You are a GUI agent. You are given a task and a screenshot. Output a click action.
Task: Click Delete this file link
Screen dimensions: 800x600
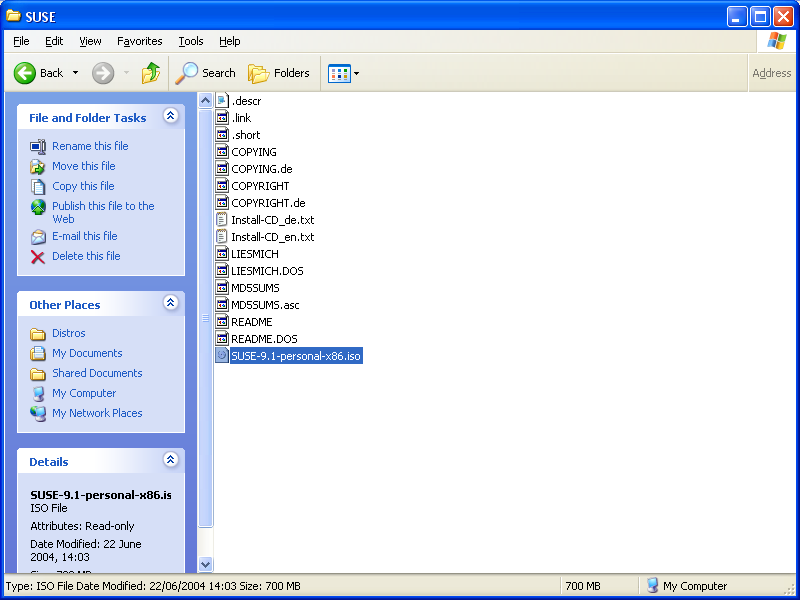point(86,256)
